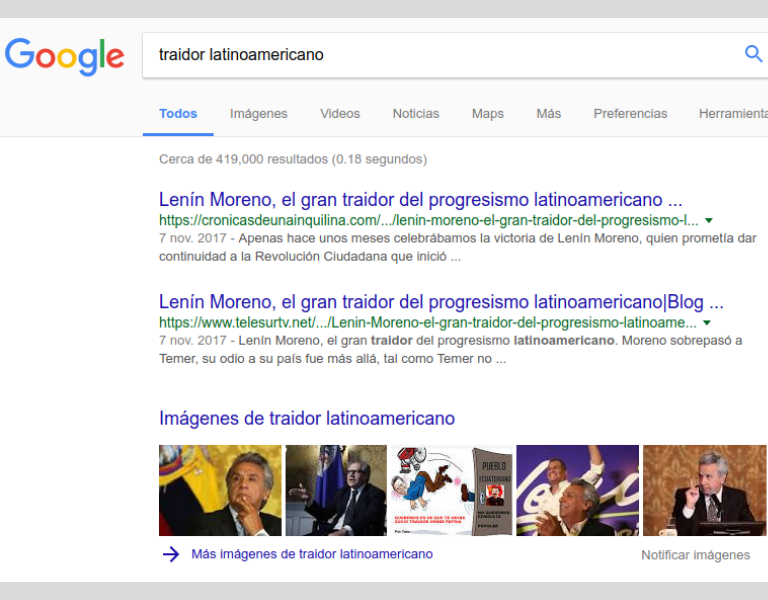Expand dropdown arrow next to cronicasdeunainquilina URL
The height and width of the screenshot is (600, 768).
[708, 221]
